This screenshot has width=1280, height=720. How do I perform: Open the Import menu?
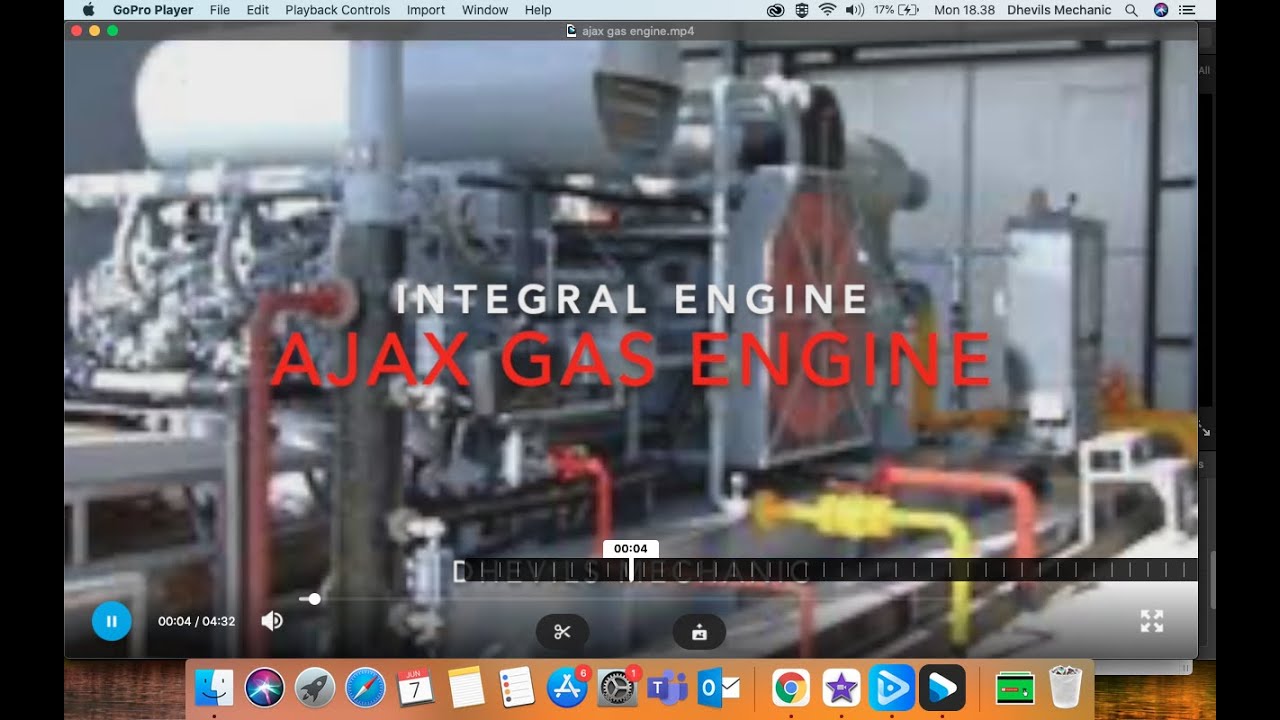click(x=426, y=10)
